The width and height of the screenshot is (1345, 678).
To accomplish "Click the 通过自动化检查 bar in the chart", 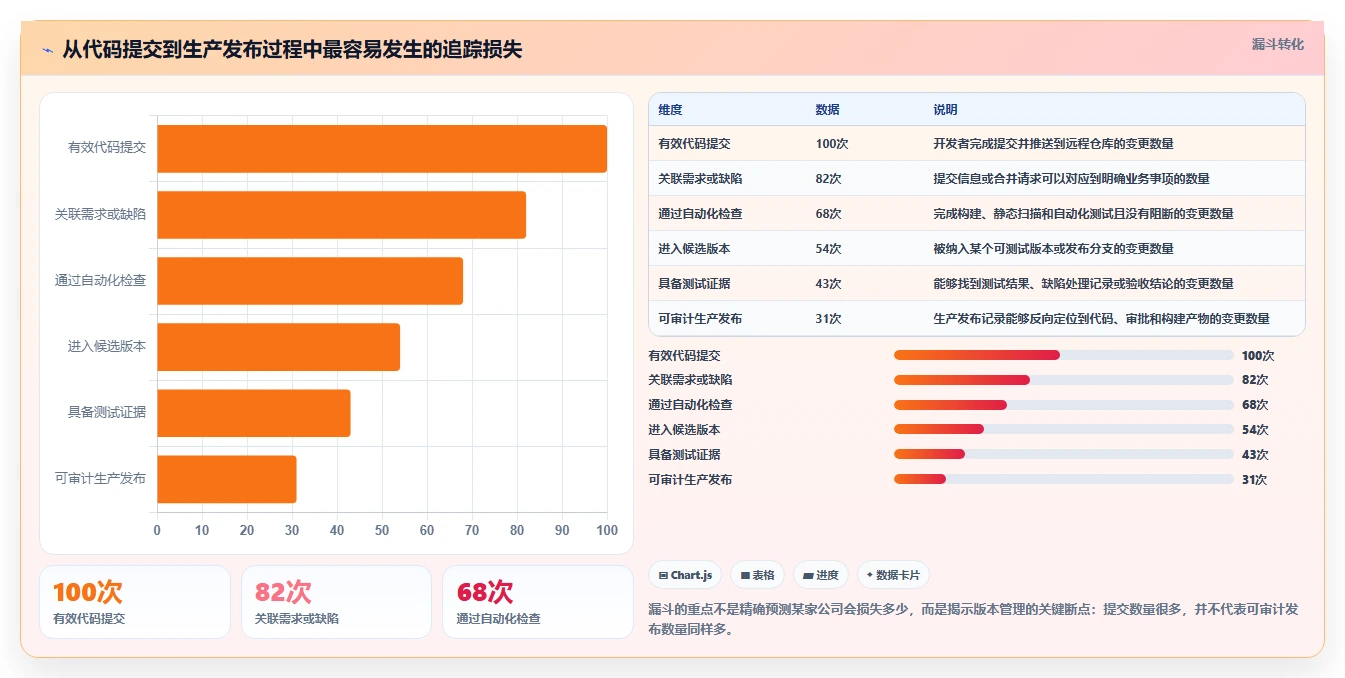I will [310, 281].
